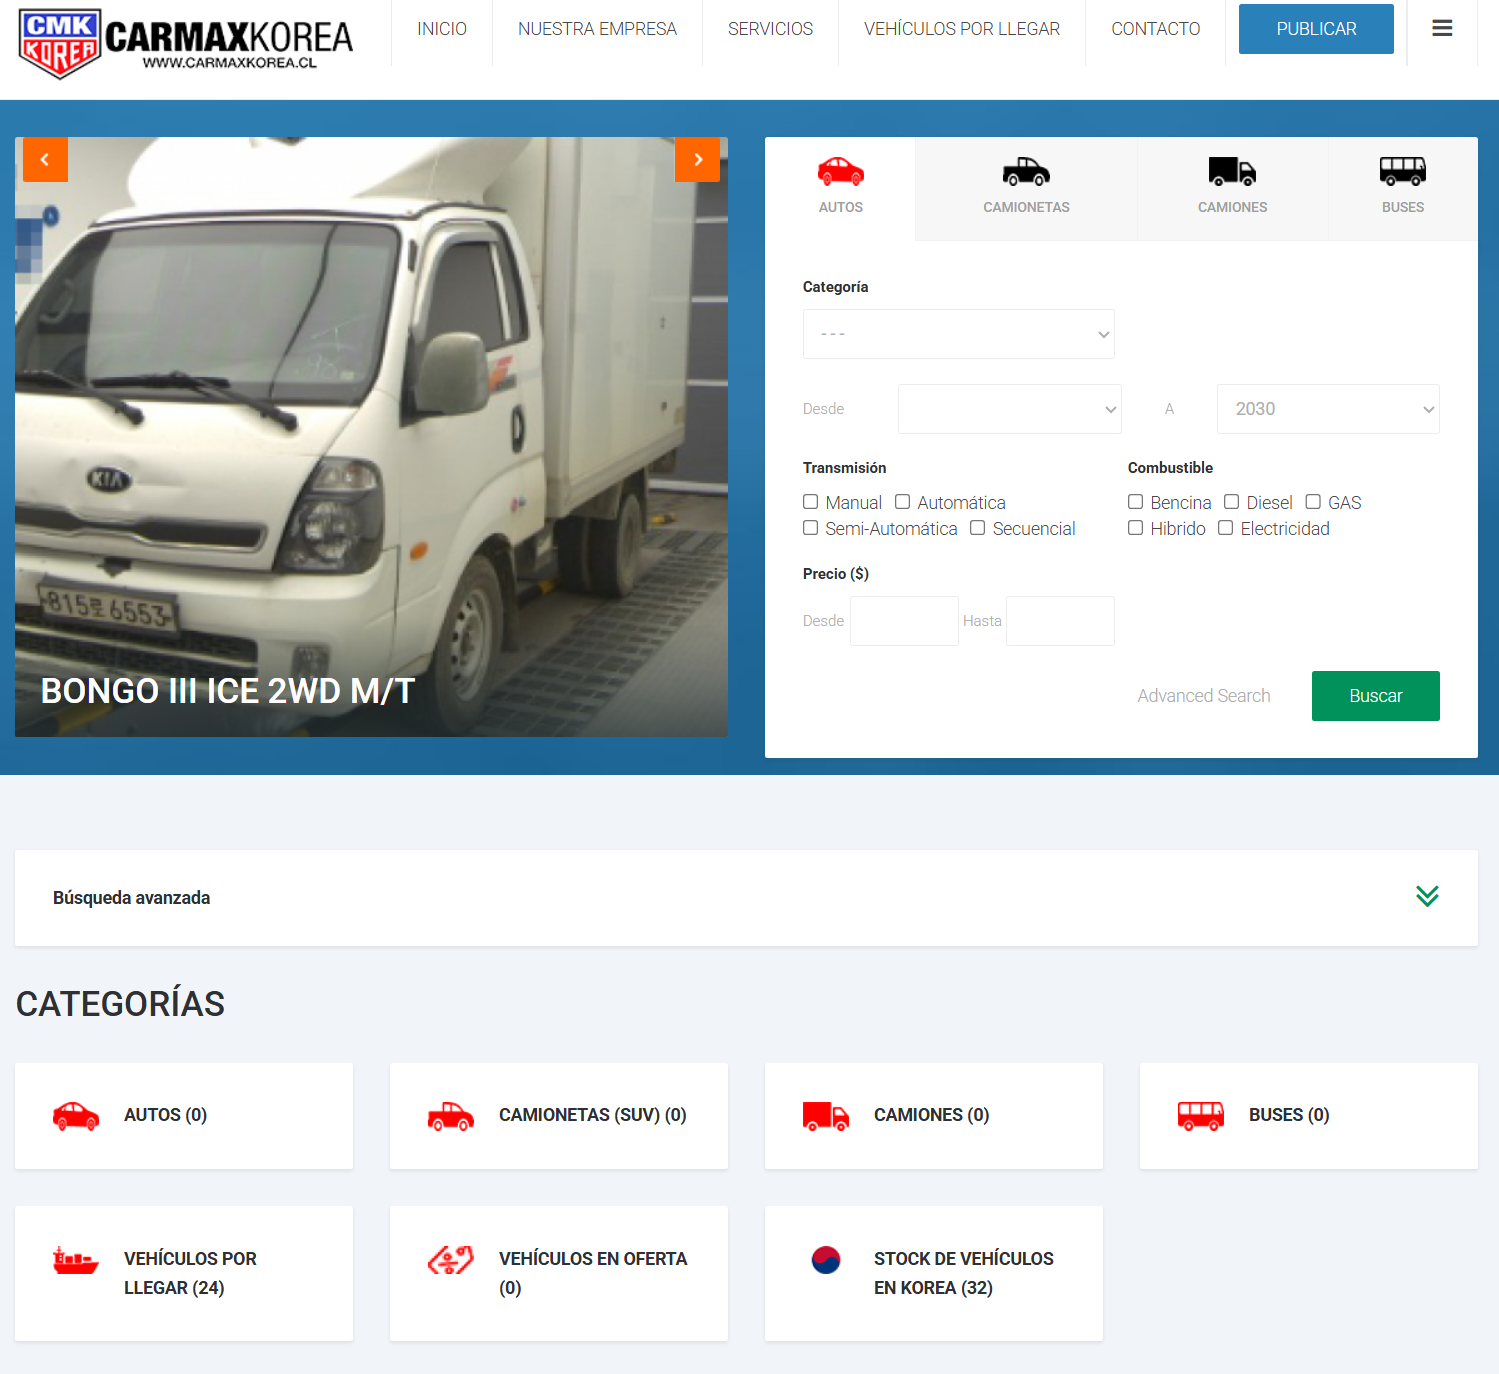The image size is (1499, 1374).
Task: Tick the Secuencial checkbox
Action: pos(978,528)
